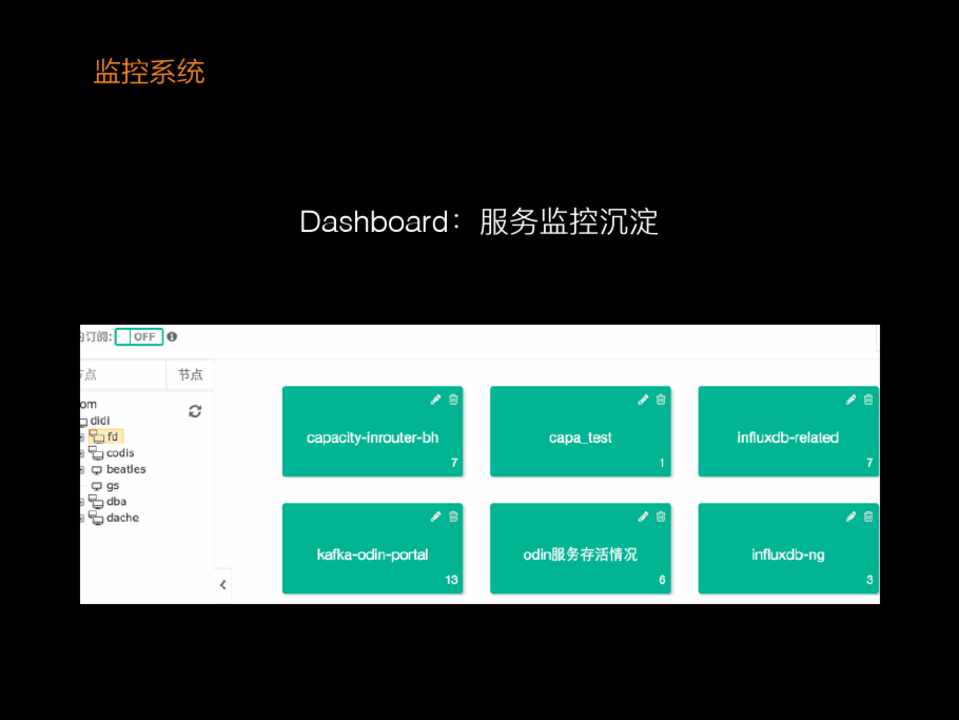Select the fd node in the tree
959x720 pixels.
[112, 437]
